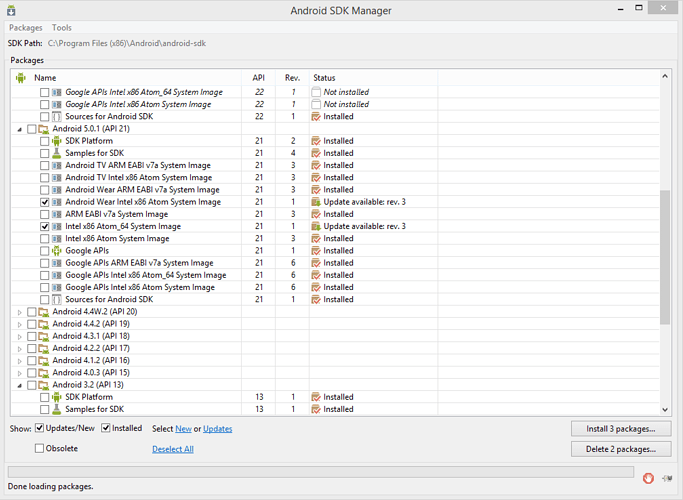Click the Android 5.0.1 (API 21) folder icon
The image size is (683, 500).
coord(44,129)
